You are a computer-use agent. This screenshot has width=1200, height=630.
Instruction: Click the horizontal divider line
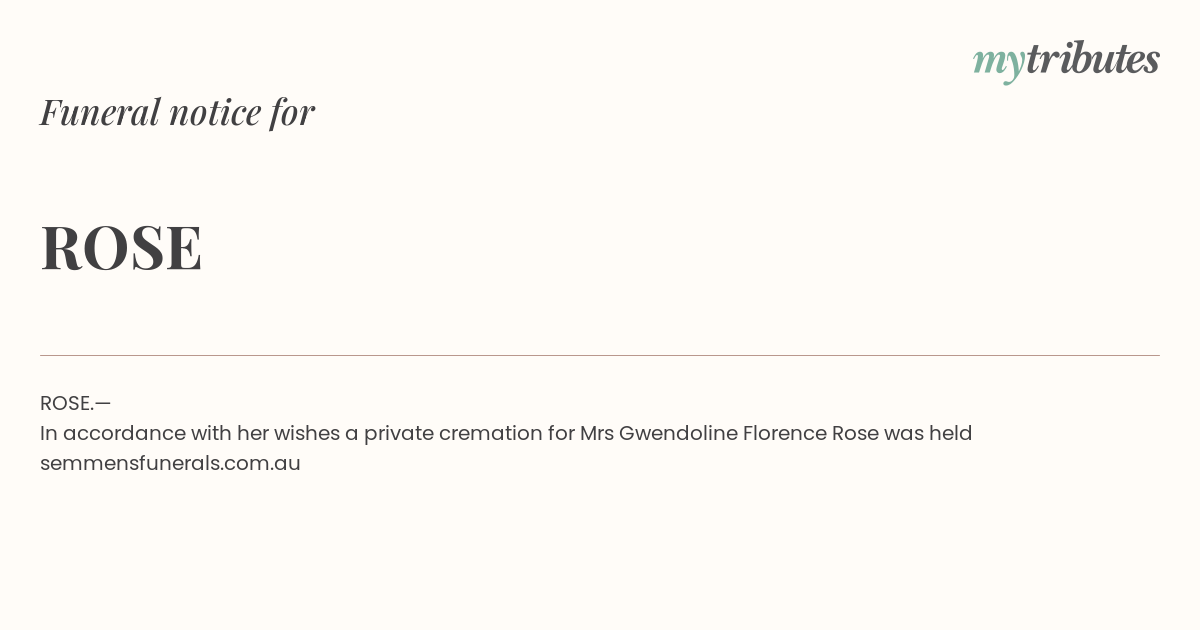coord(600,355)
